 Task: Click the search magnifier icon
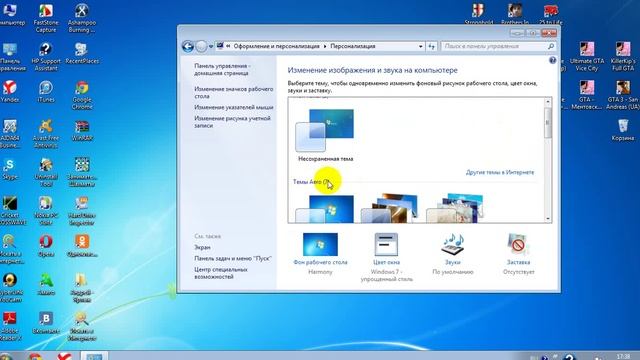point(551,47)
